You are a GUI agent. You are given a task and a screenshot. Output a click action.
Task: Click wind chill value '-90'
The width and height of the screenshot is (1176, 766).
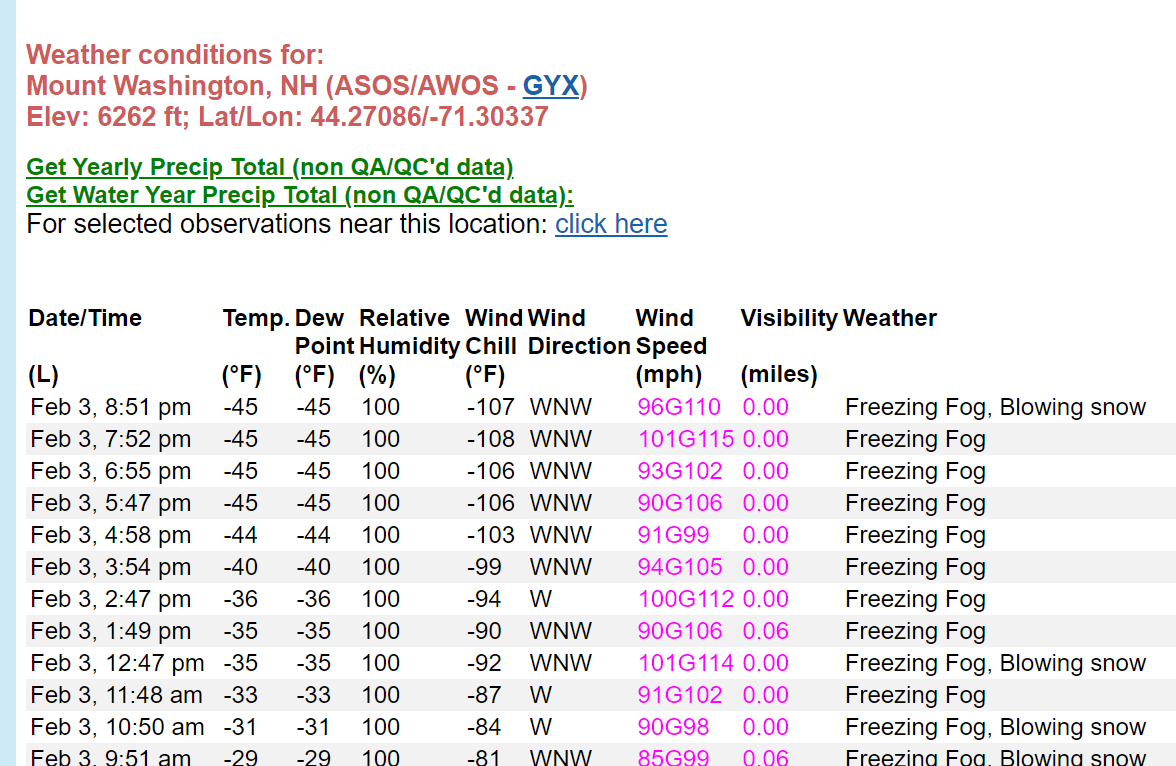coord(484,631)
